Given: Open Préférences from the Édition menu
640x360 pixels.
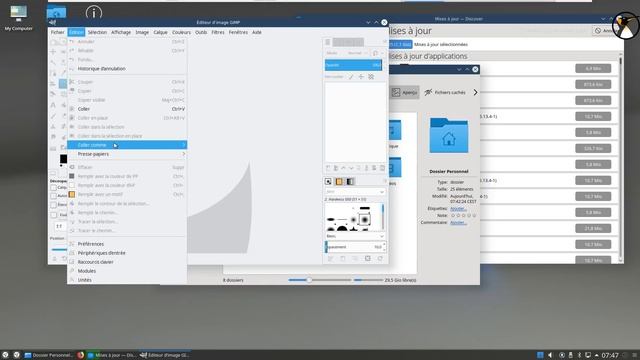Looking at the screenshot, I should (127, 244).
